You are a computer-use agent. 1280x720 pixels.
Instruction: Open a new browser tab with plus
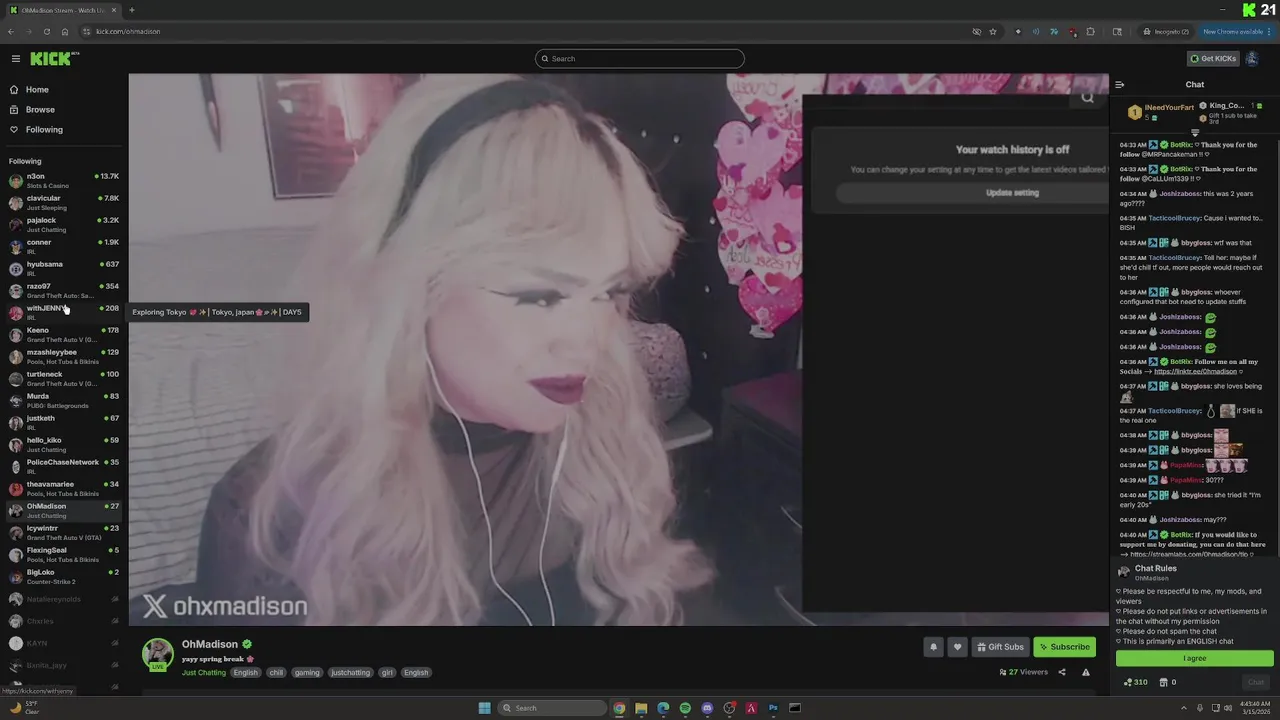pyautogui.click(x=131, y=10)
